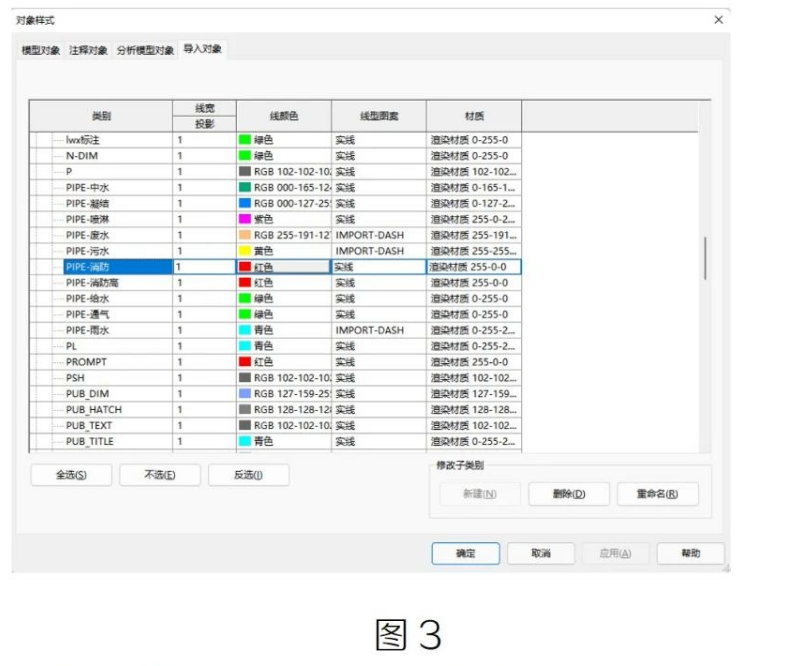Click the 全选(S) button
798x666 pixels.
pos(71,475)
